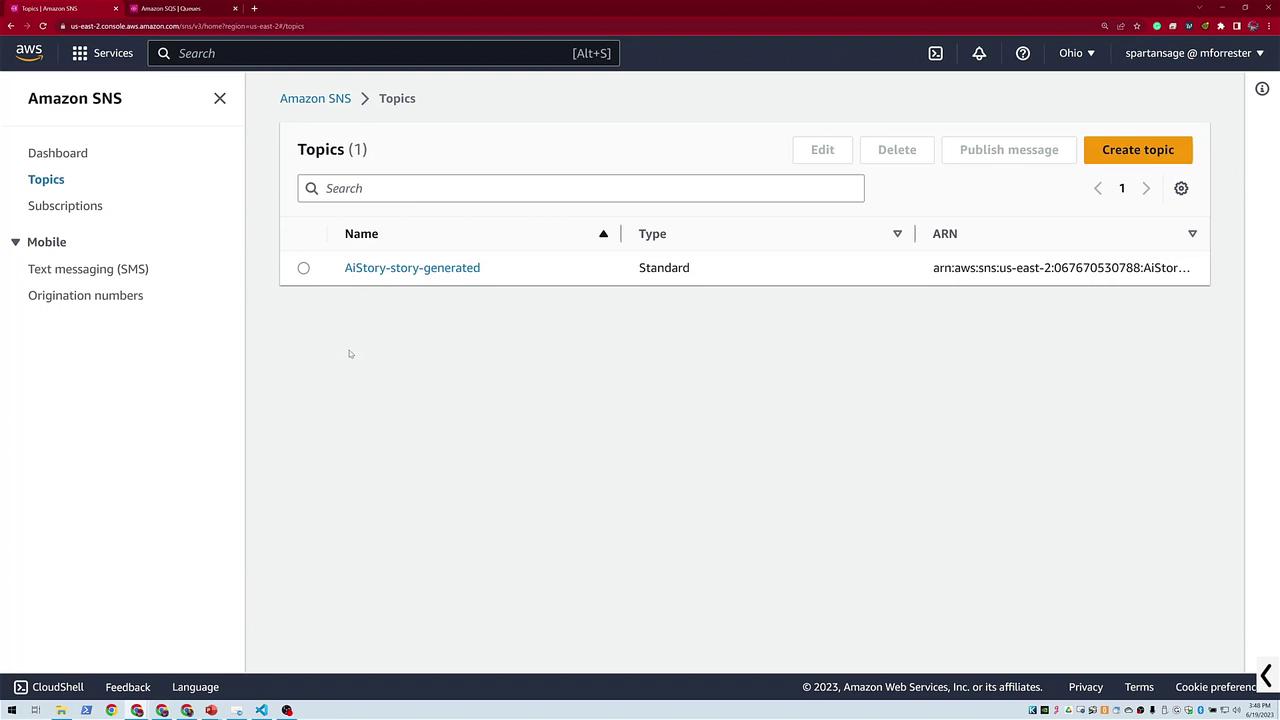Click the Create topic button
Screen dimensions: 1280x720
click(1138, 150)
